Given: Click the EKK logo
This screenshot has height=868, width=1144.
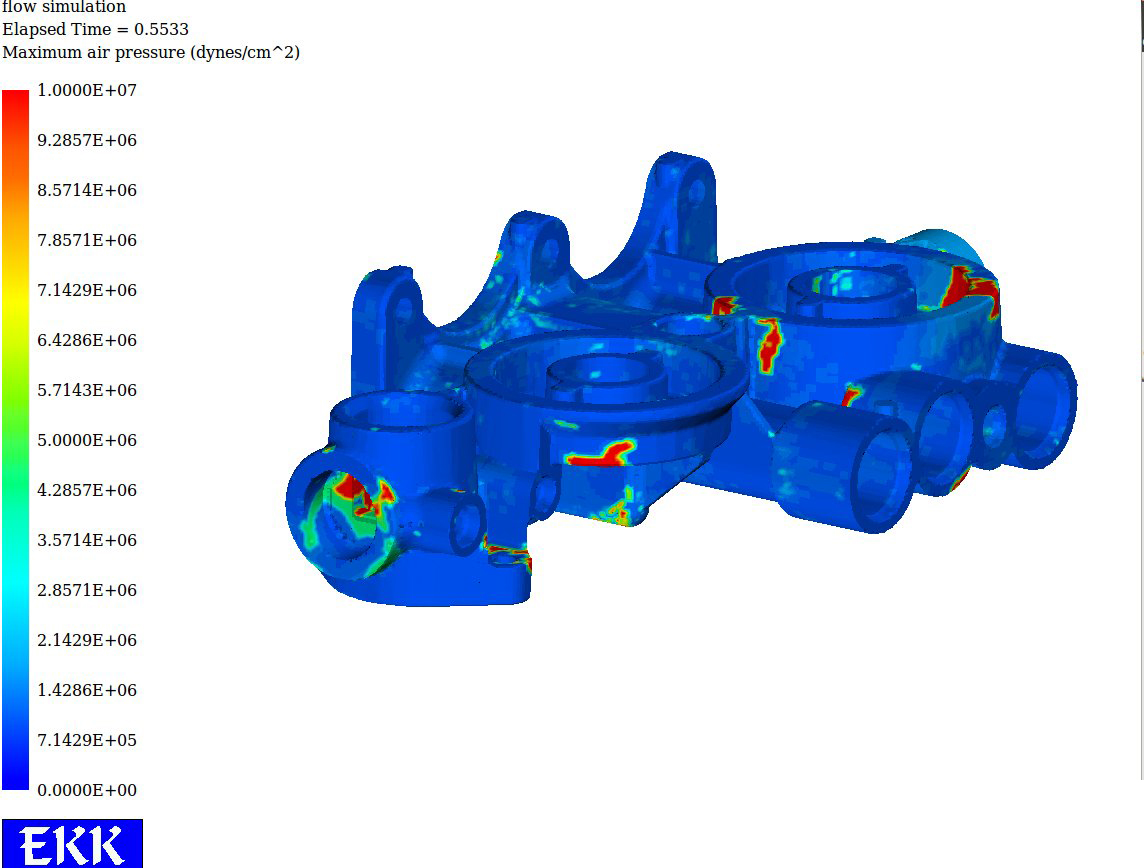Looking at the screenshot, I should coord(72,844).
